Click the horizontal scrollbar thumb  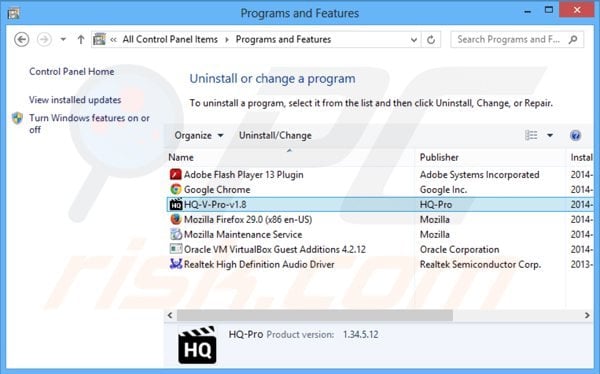(315, 315)
